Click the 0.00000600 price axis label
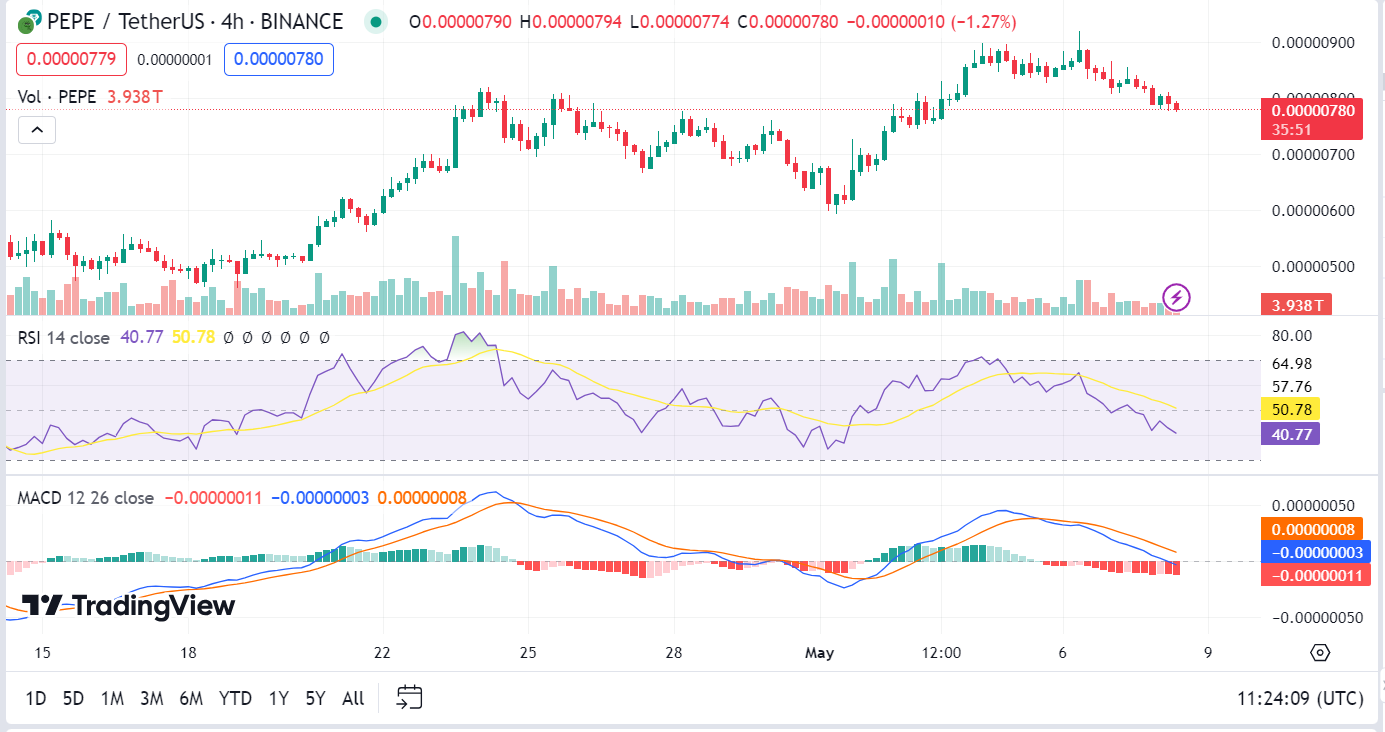 coord(1312,211)
